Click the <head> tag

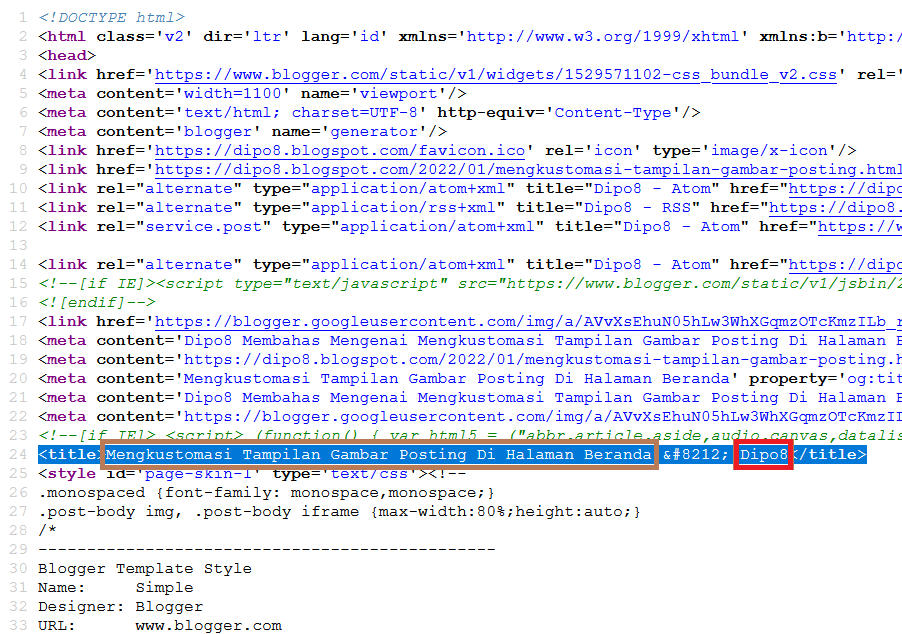coord(67,56)
